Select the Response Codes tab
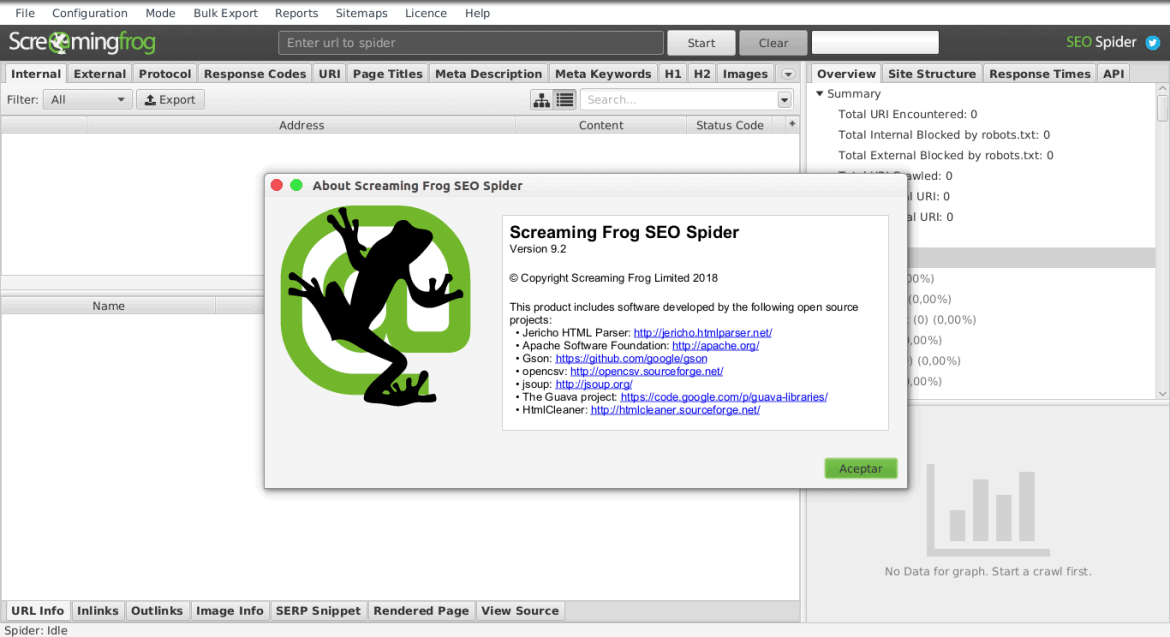Viewport: 1170px width, 637px height. 254,74
